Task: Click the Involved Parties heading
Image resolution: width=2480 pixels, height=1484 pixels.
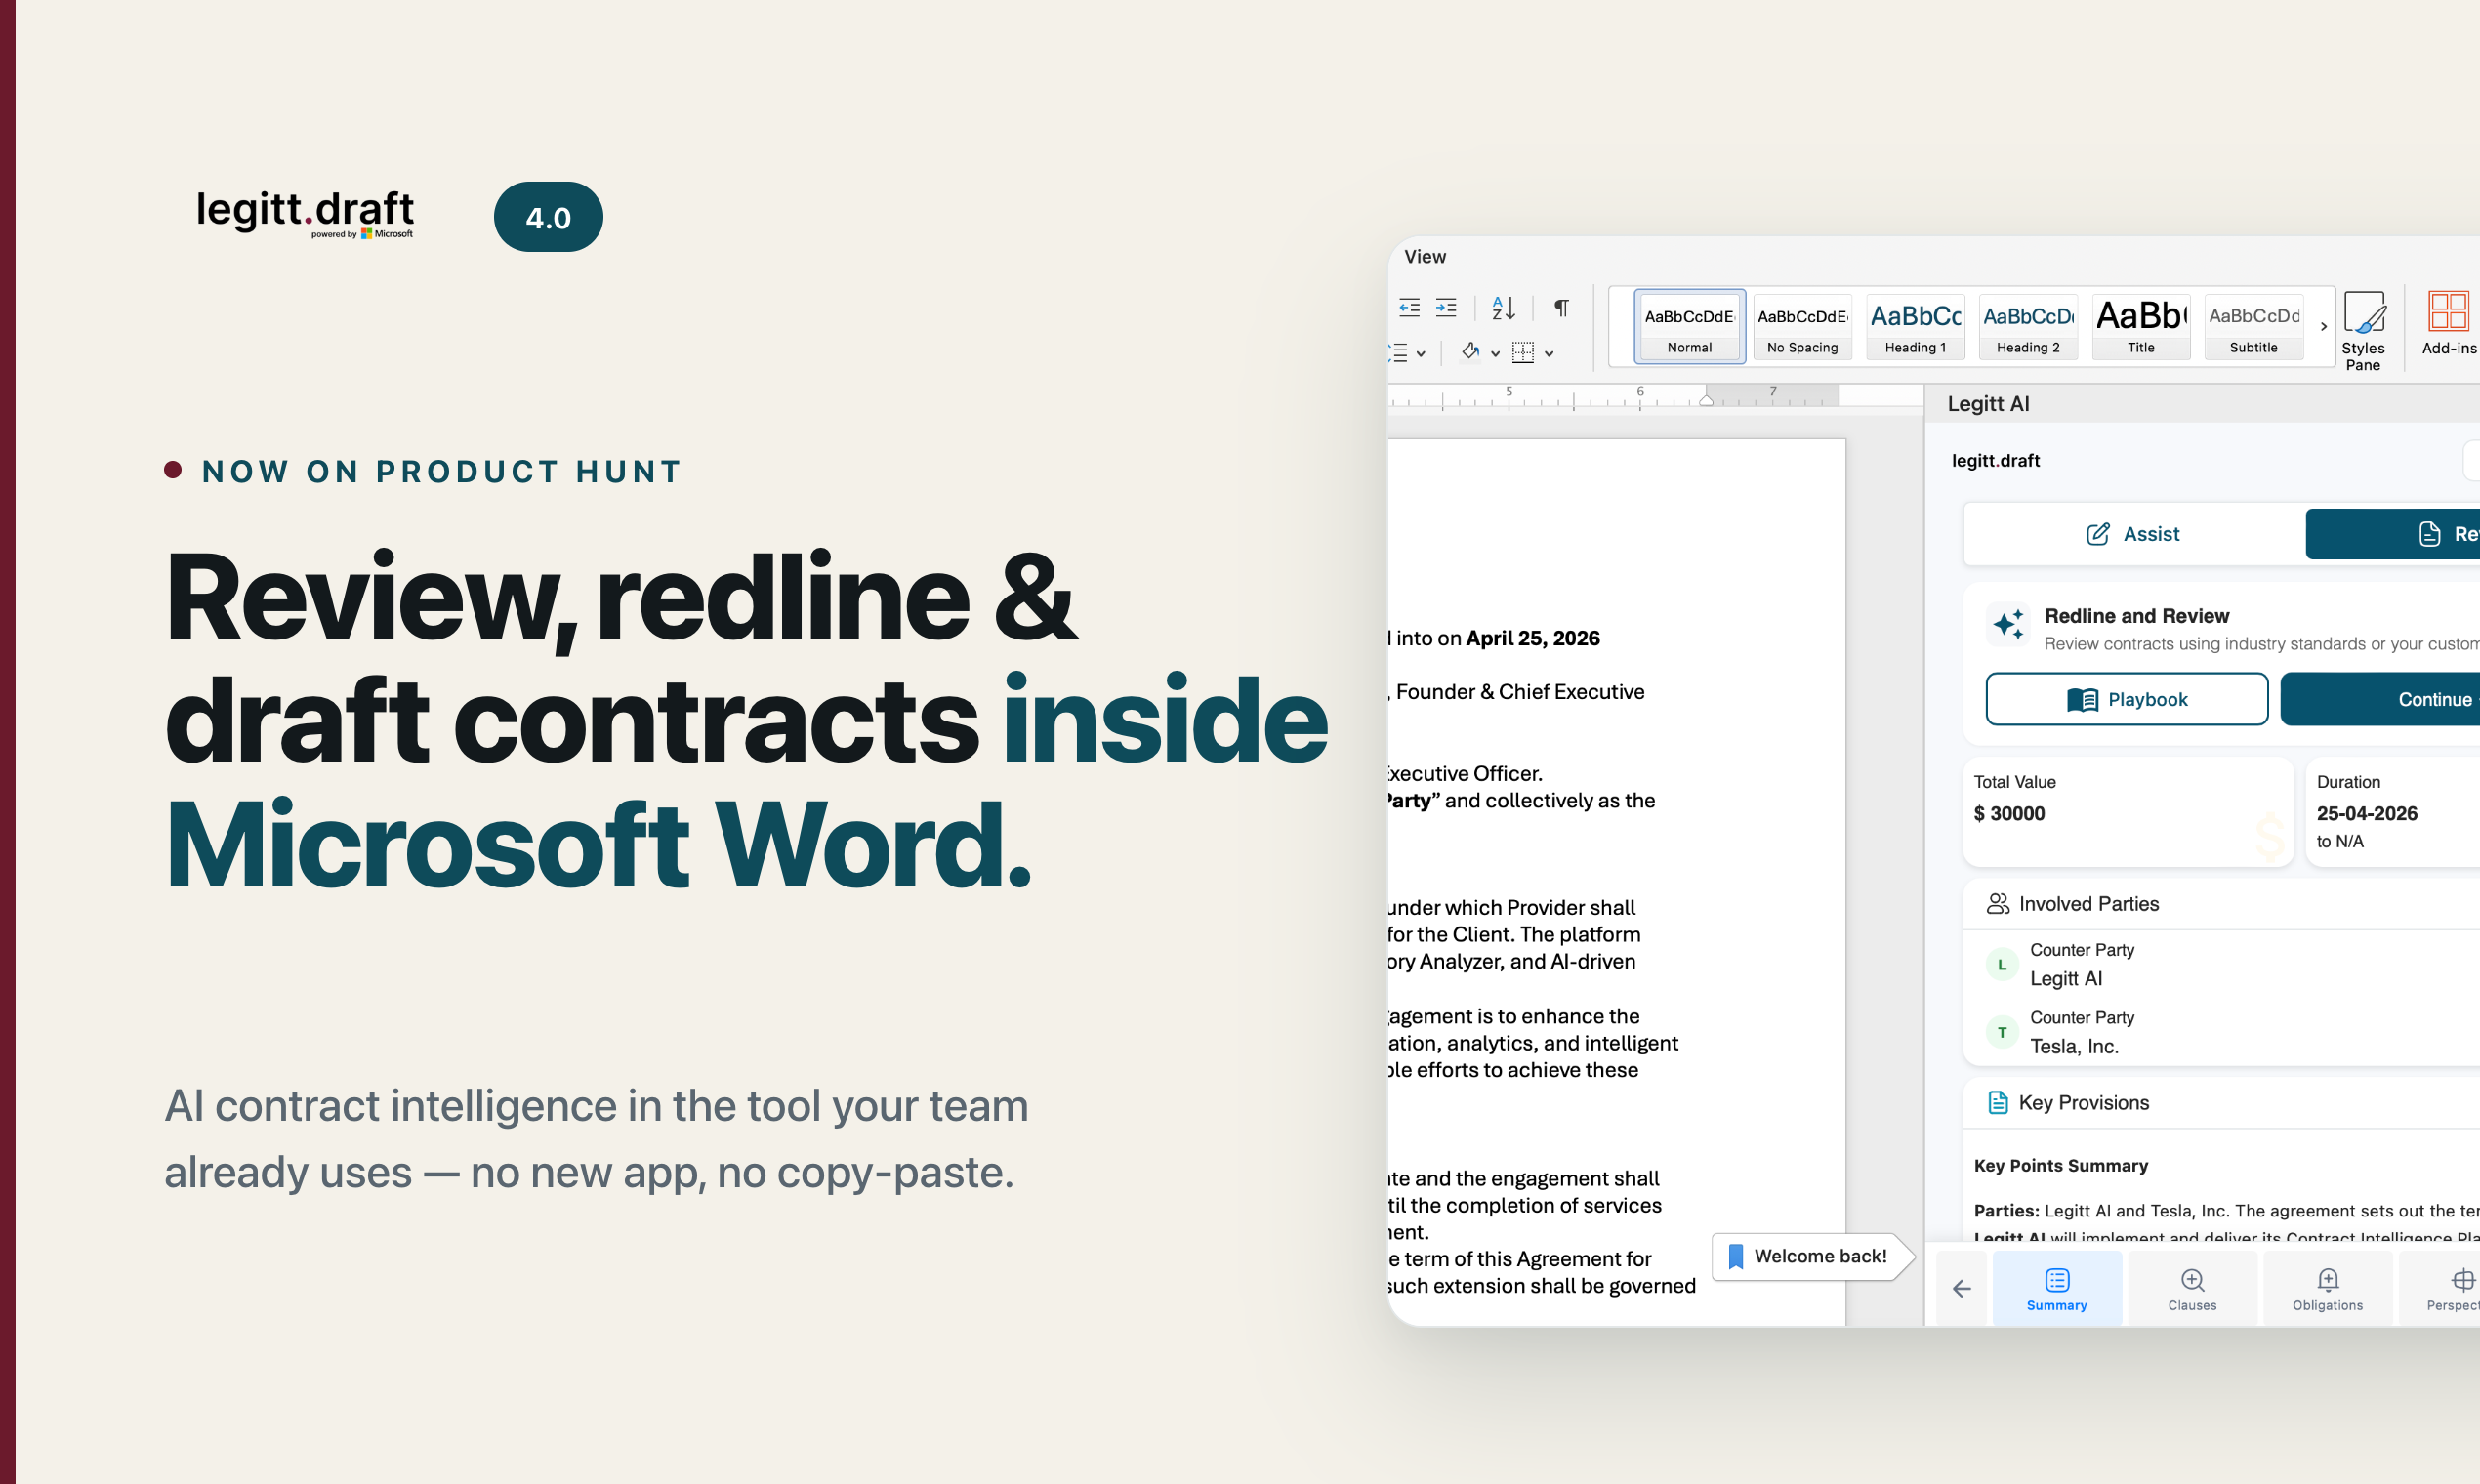Action: [2089, 903]
